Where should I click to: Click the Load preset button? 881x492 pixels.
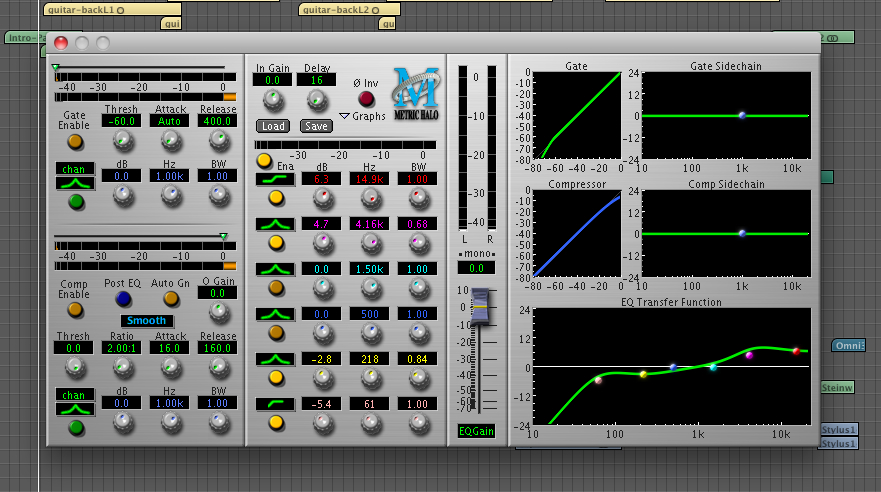click(273, 126)
